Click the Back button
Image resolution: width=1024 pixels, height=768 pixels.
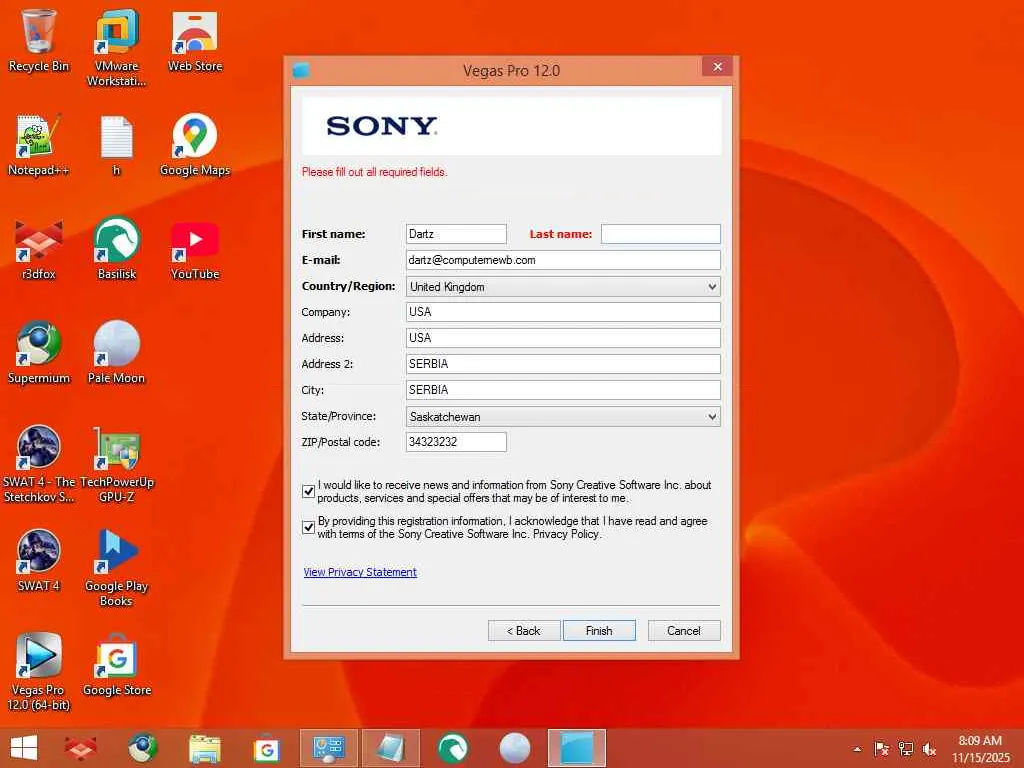point(524,630)
